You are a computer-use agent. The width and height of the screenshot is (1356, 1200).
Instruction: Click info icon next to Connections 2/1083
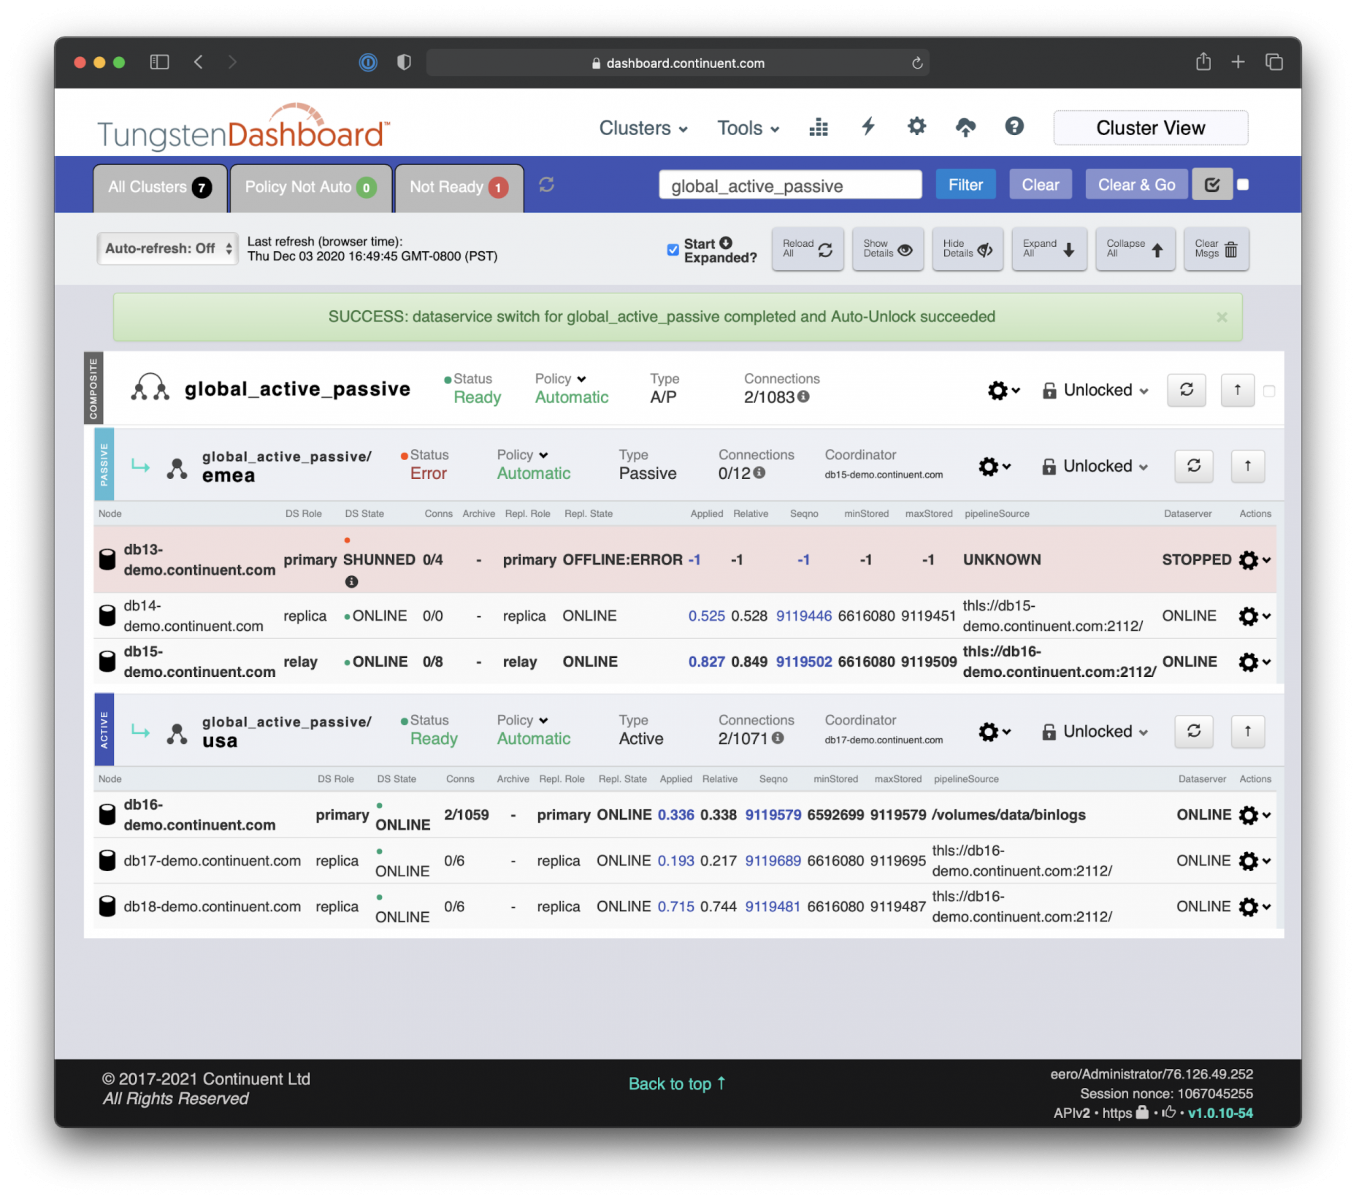coord(803,397)
